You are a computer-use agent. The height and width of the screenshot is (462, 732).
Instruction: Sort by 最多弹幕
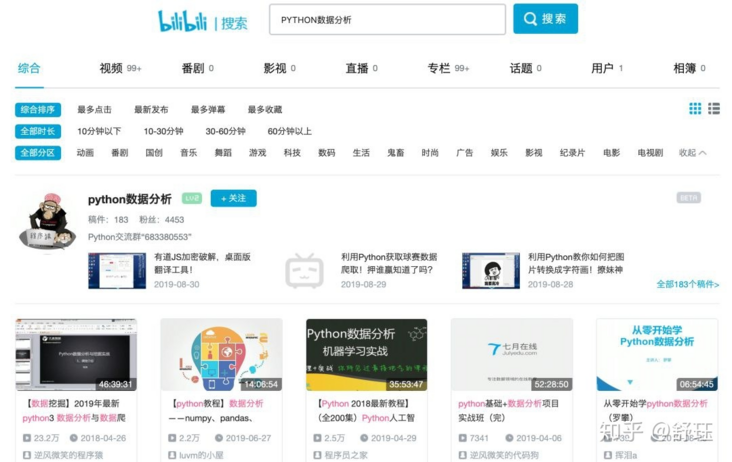click(208, 110)
